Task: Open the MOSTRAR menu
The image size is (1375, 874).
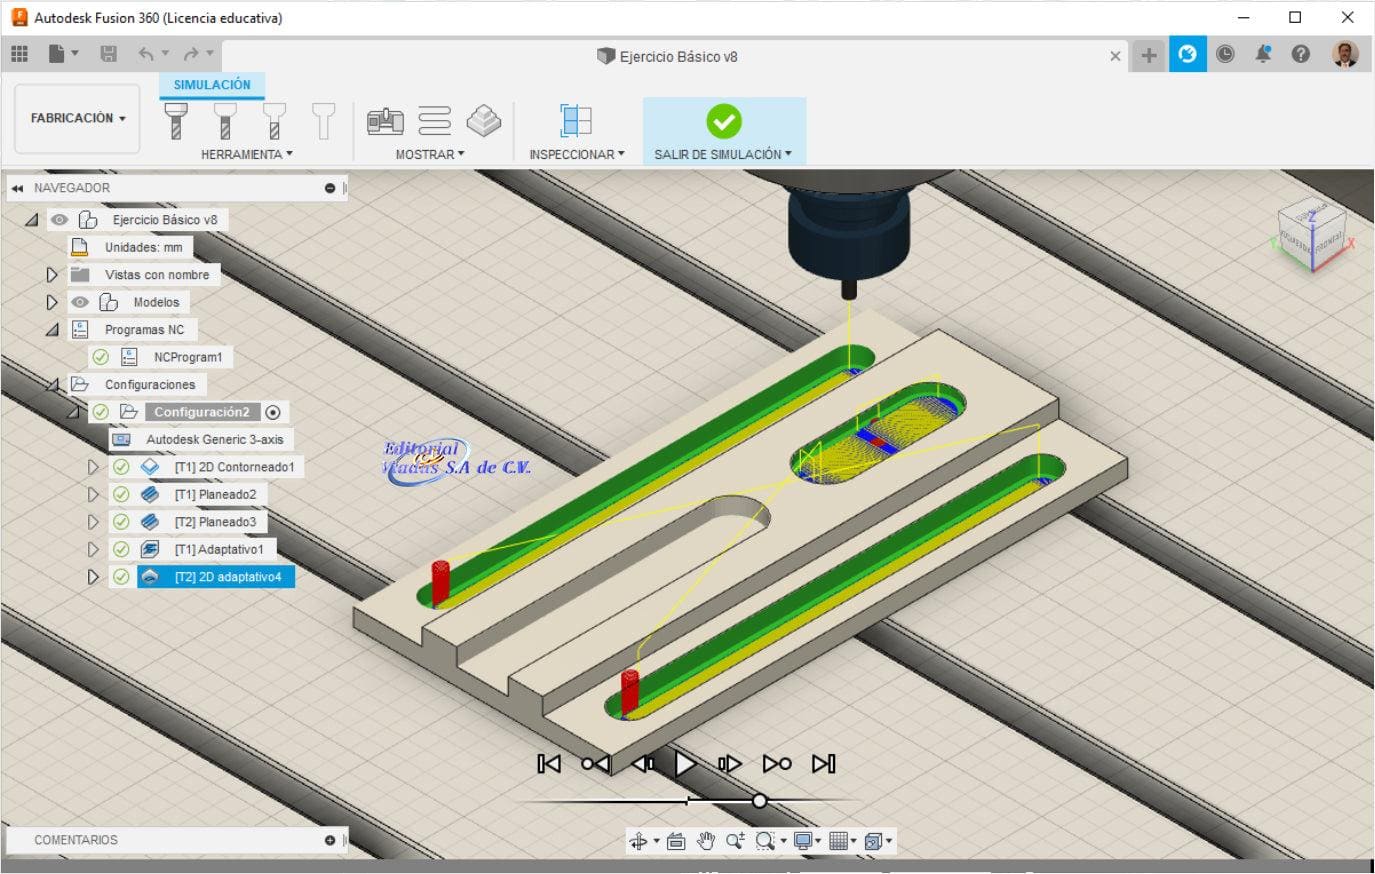Action: click(430, 154)
